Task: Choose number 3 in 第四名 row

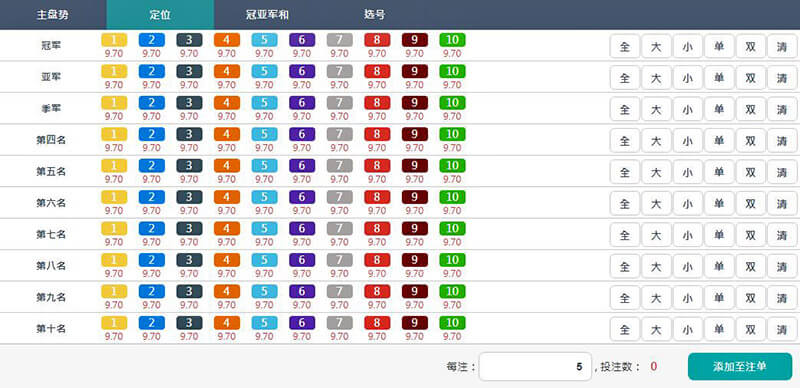Action: coord(189,134)
